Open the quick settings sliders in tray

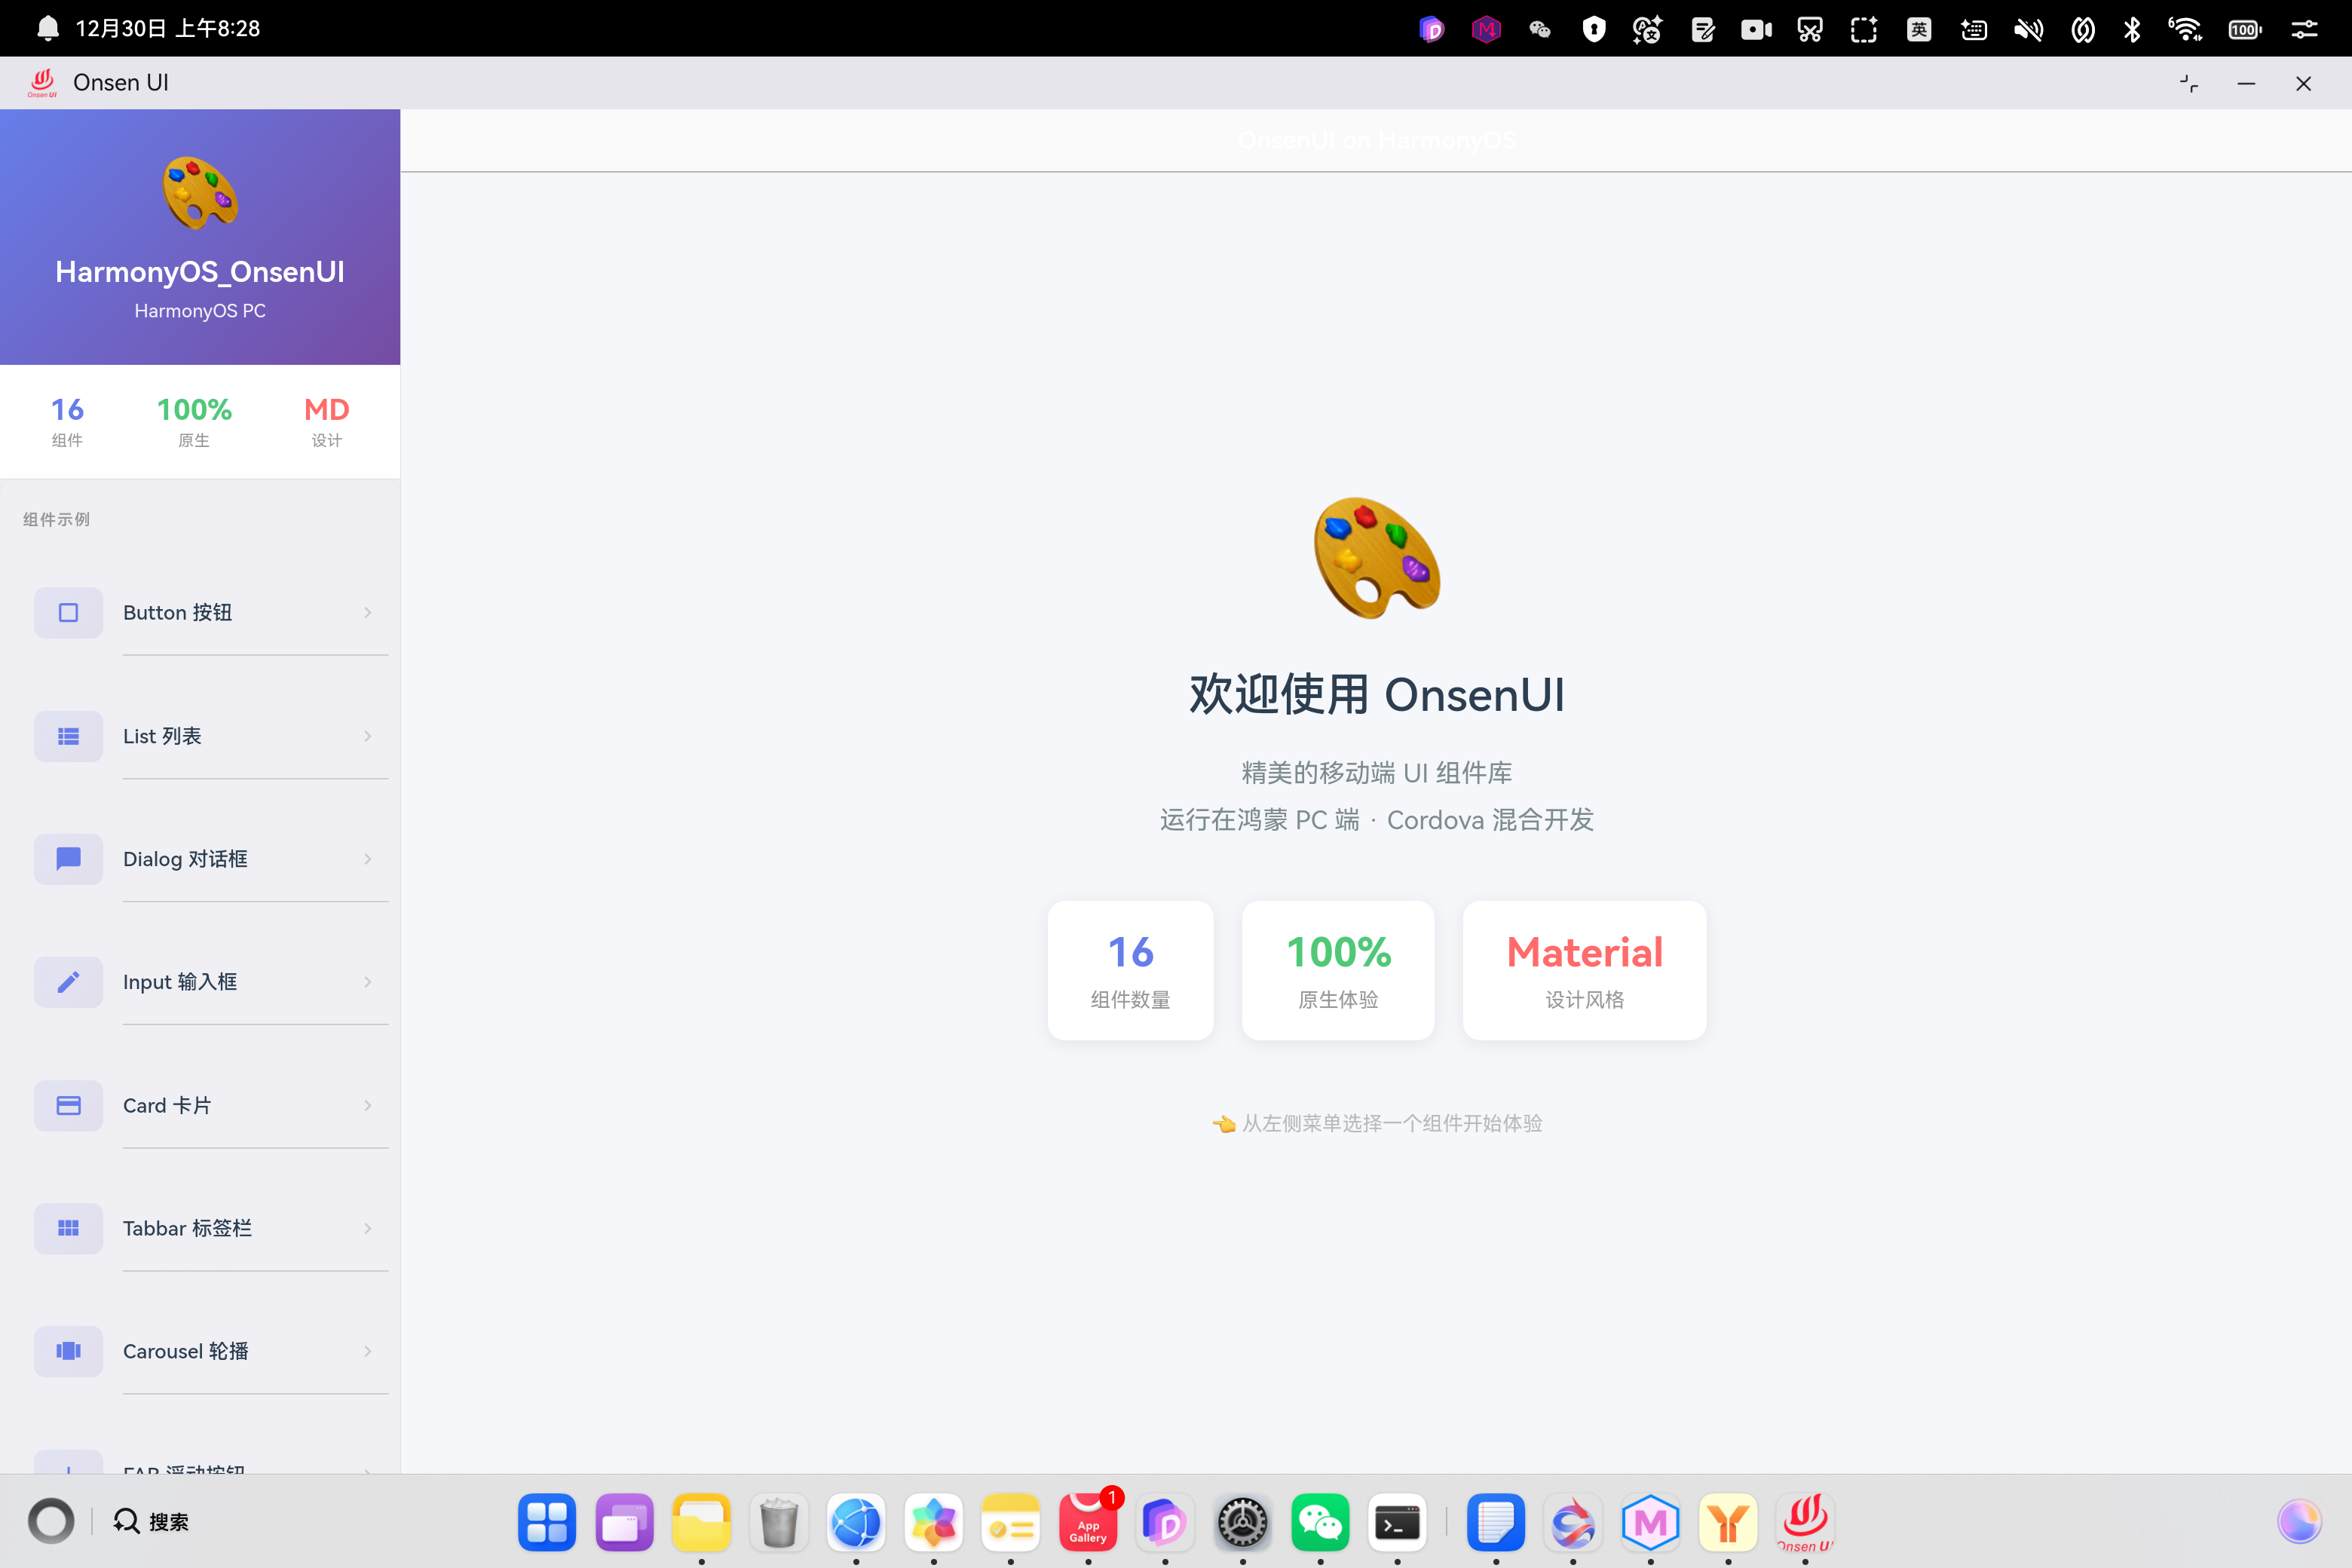tap(2304, 29)
